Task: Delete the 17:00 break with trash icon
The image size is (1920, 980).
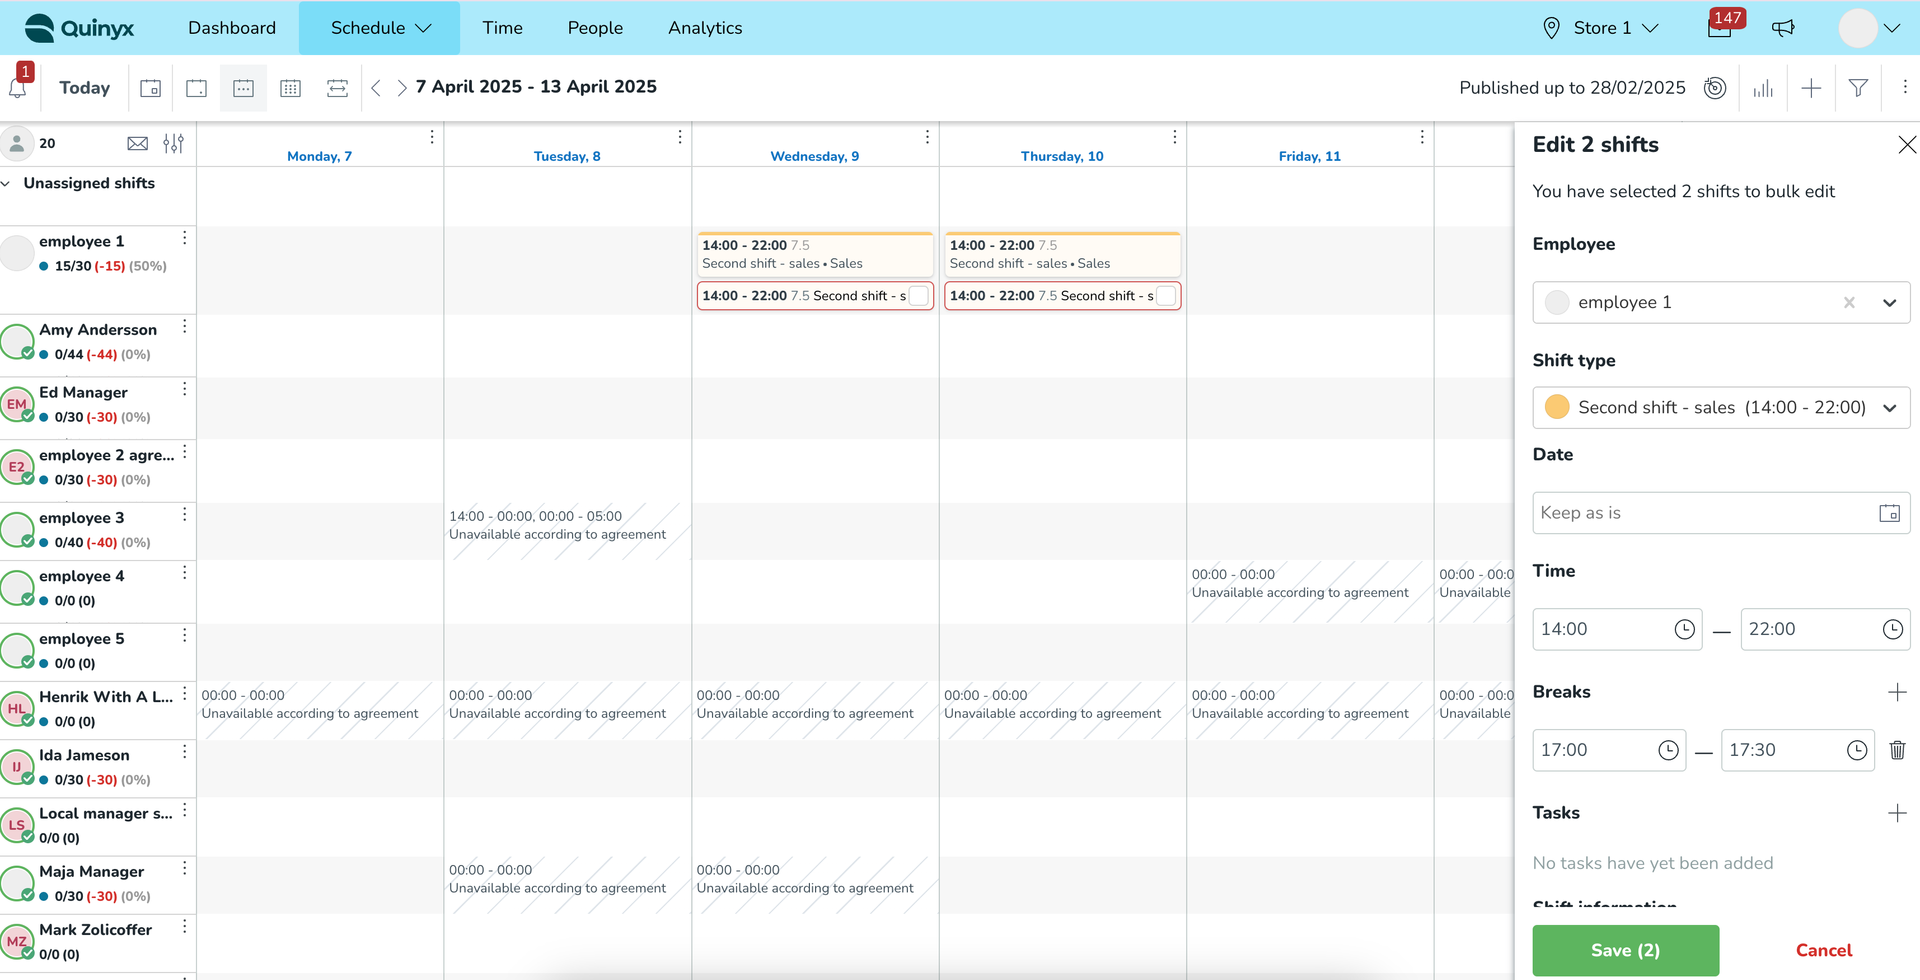Action: (x=1897, y=750)
